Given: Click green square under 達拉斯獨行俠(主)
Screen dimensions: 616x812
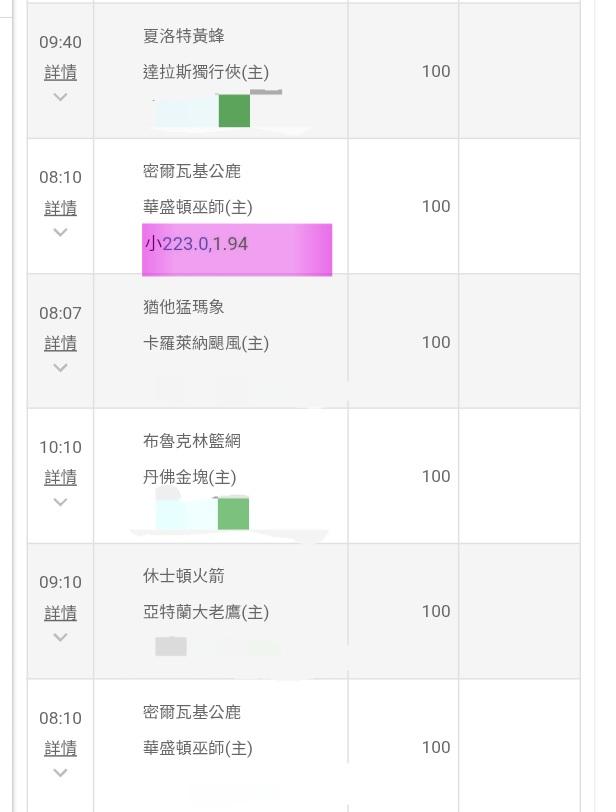Looking at the screenshot, I should point(234,111).
